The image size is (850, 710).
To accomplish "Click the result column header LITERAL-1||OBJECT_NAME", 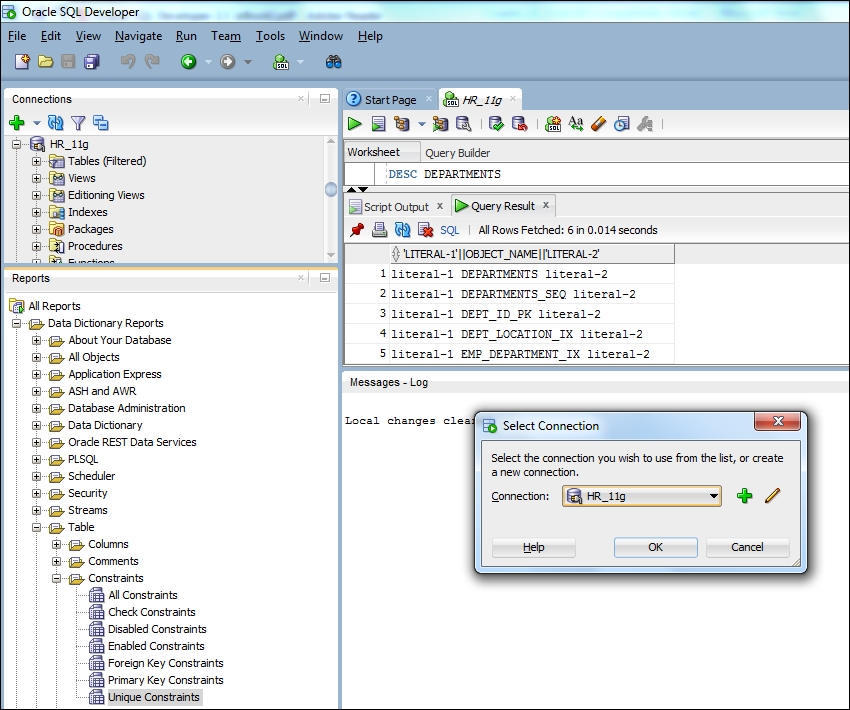I will (x=532, y=254).
